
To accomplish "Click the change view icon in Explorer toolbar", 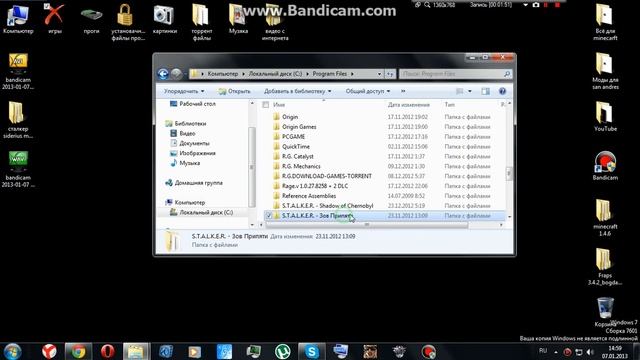I will pyautogui.click(x=460, y=91).
